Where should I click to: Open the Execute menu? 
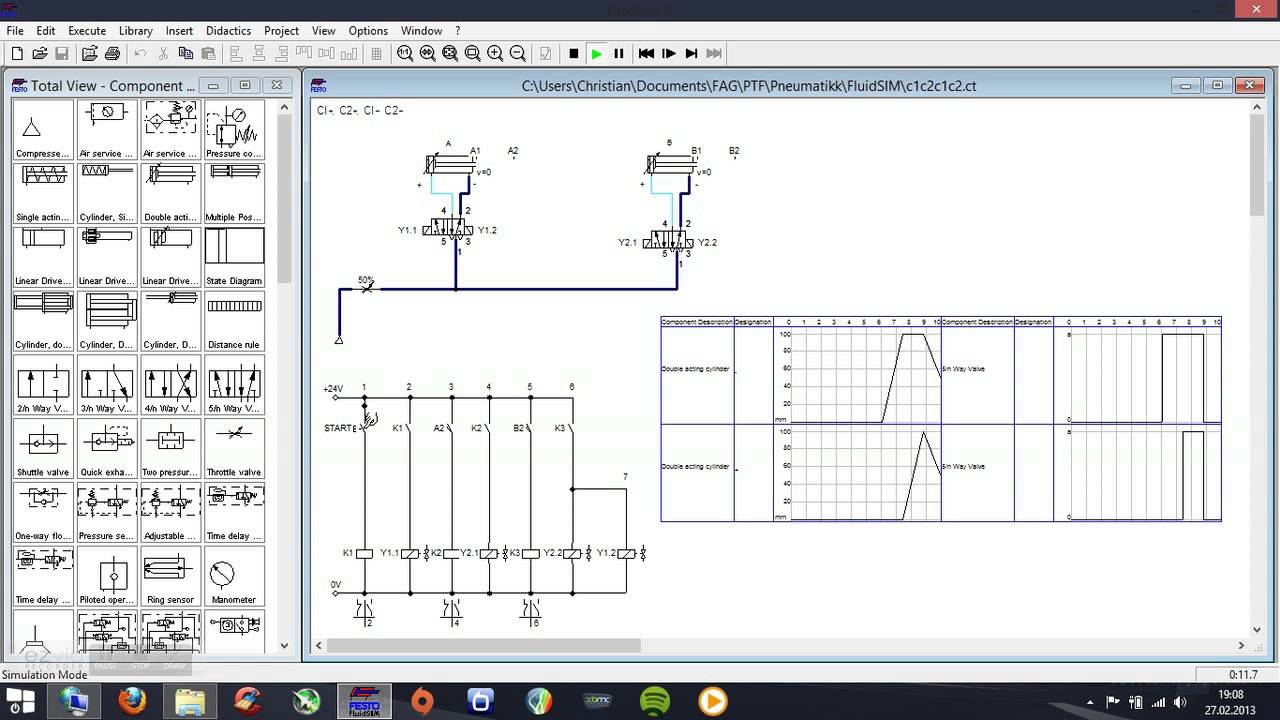pyautogui.click(x=86, y=30)
